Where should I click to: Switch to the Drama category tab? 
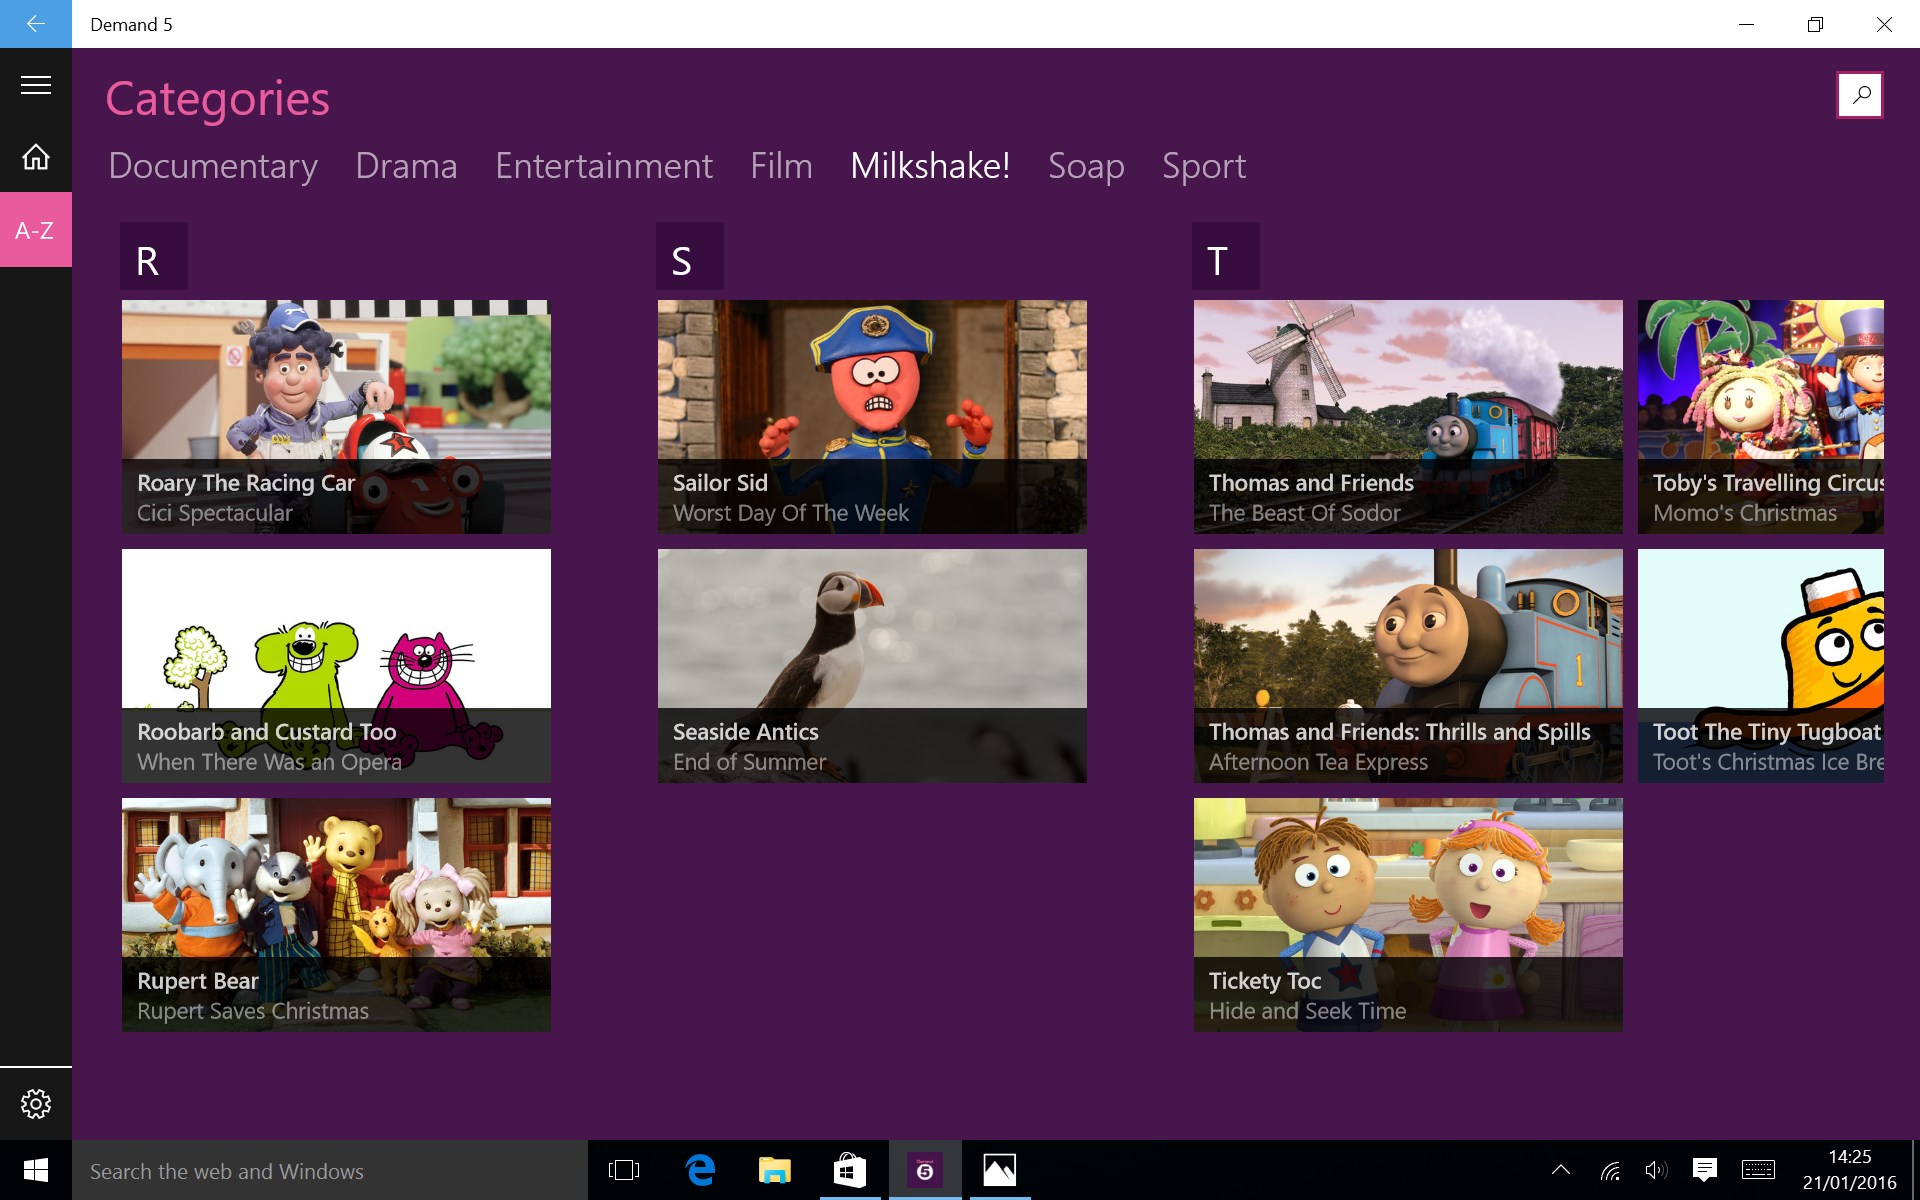406,166
